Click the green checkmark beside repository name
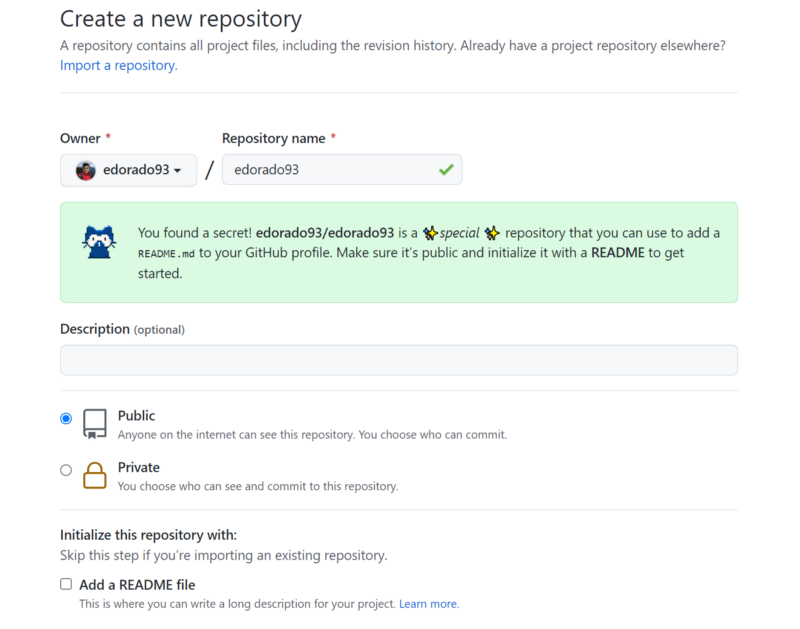 click(447, 169)
